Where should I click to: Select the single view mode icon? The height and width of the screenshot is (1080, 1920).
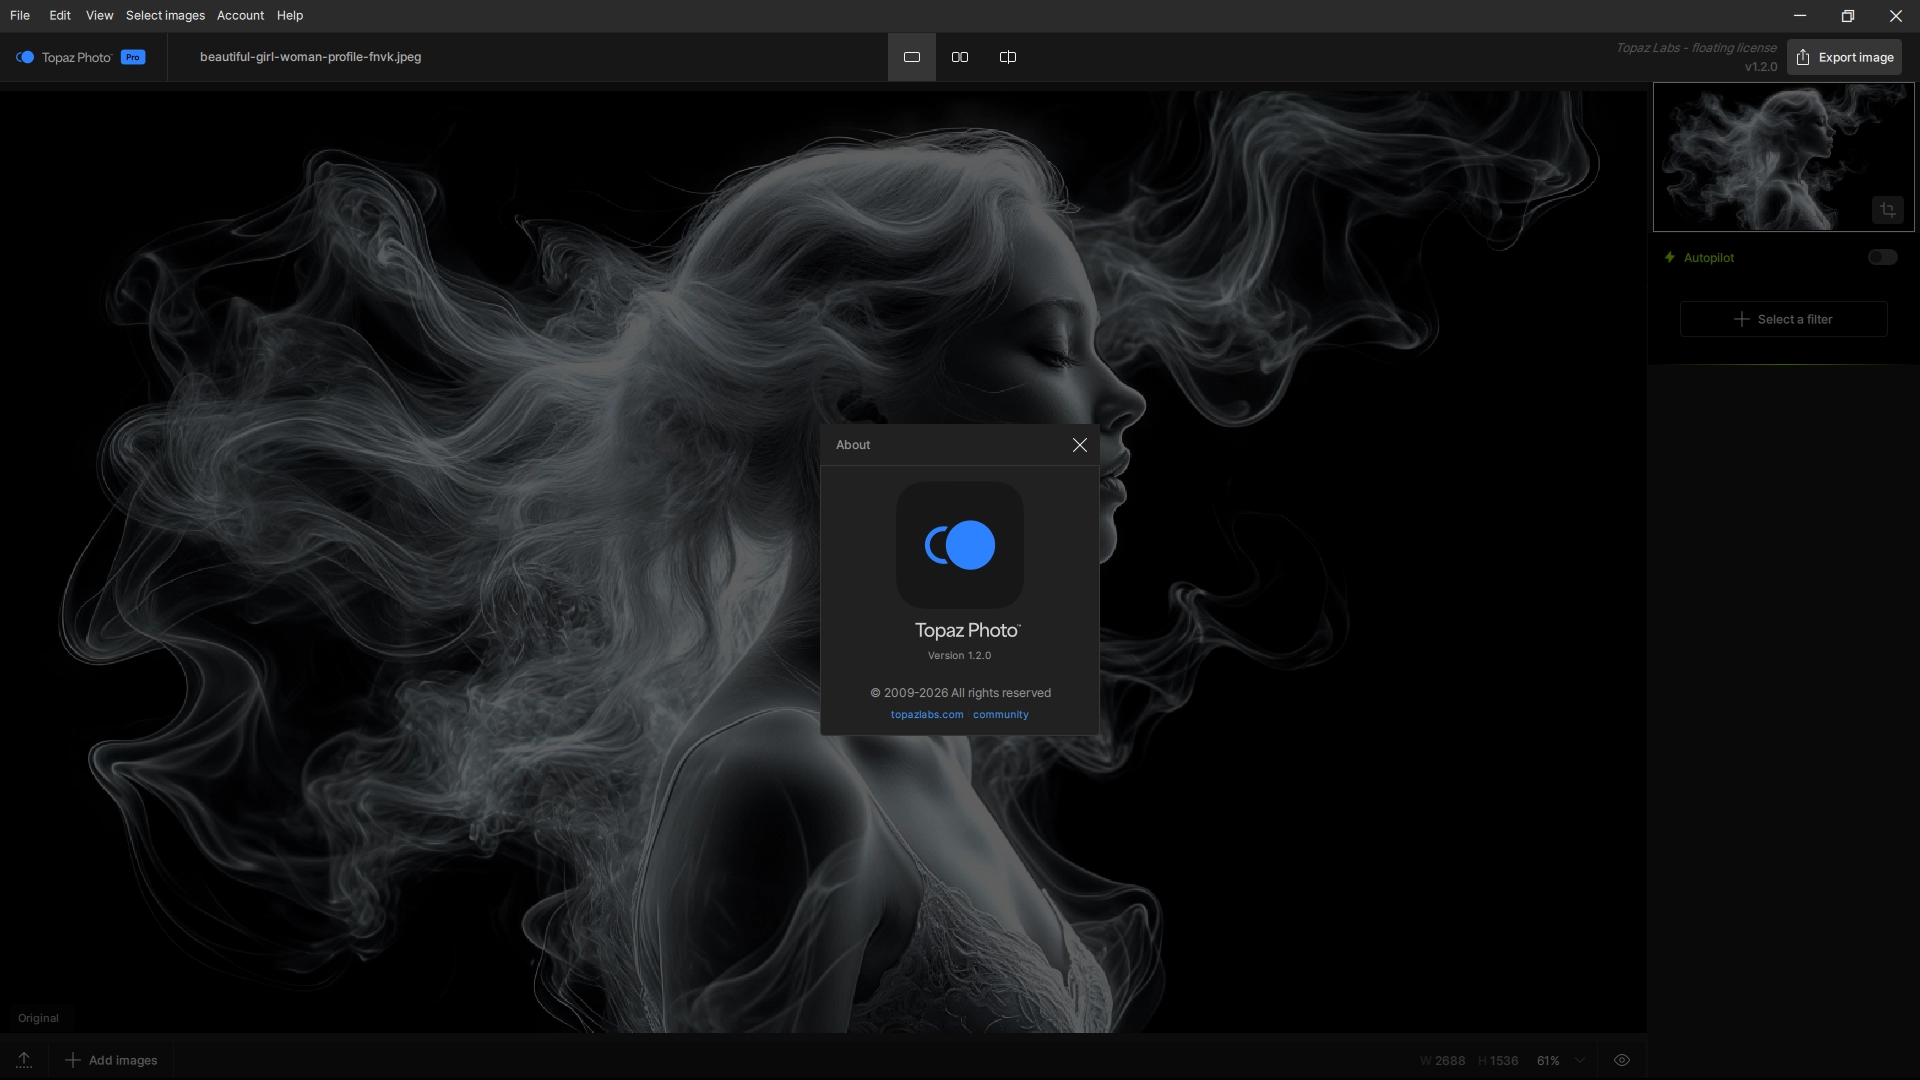[x=911, y=57]
